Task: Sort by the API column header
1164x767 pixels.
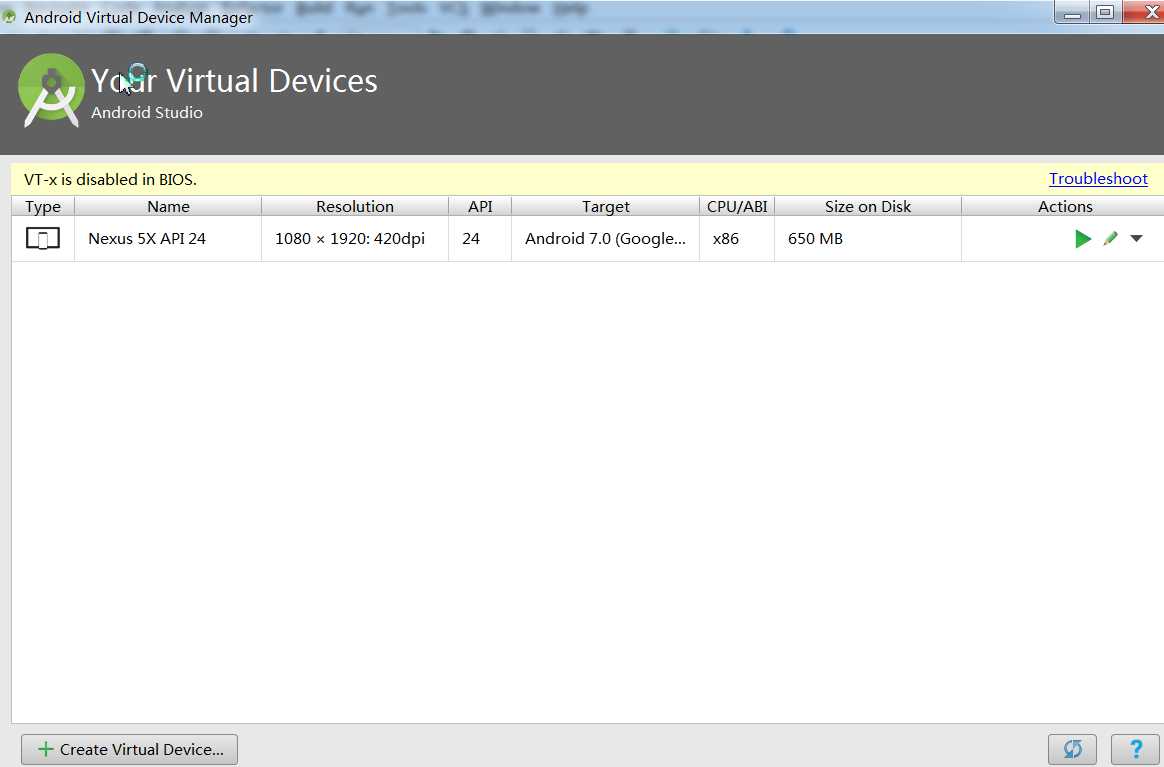Action: click(480, 206)
